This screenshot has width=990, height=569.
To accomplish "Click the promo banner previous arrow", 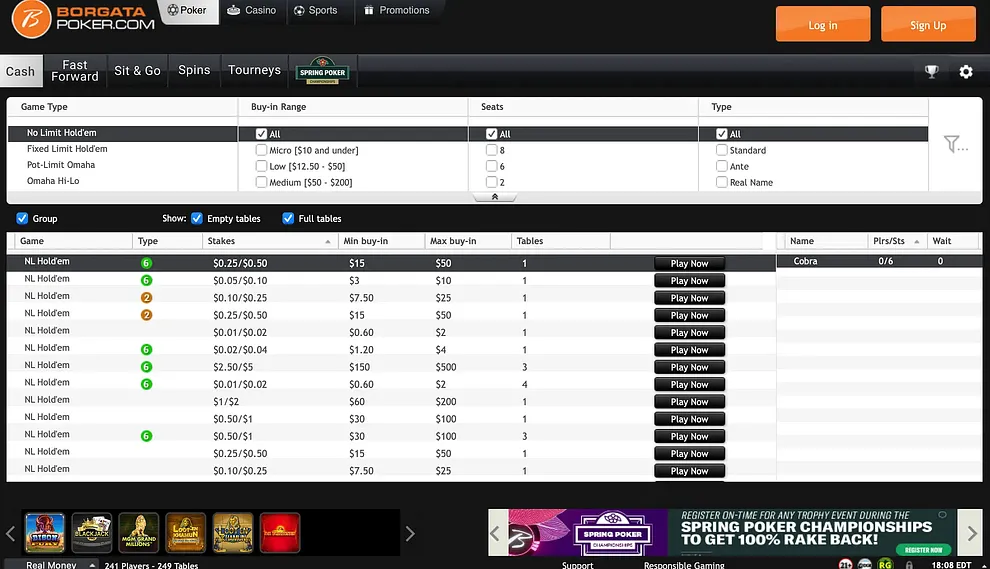I will (497, 532).
